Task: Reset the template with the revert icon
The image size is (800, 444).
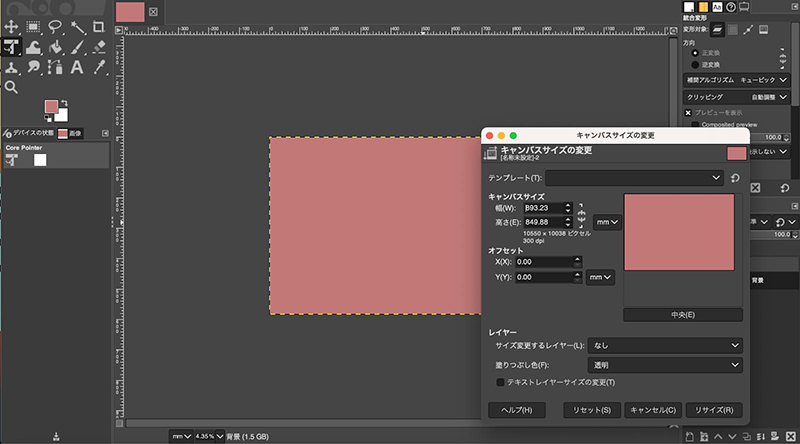Action: pyautogui.click(x=735, y=178)
